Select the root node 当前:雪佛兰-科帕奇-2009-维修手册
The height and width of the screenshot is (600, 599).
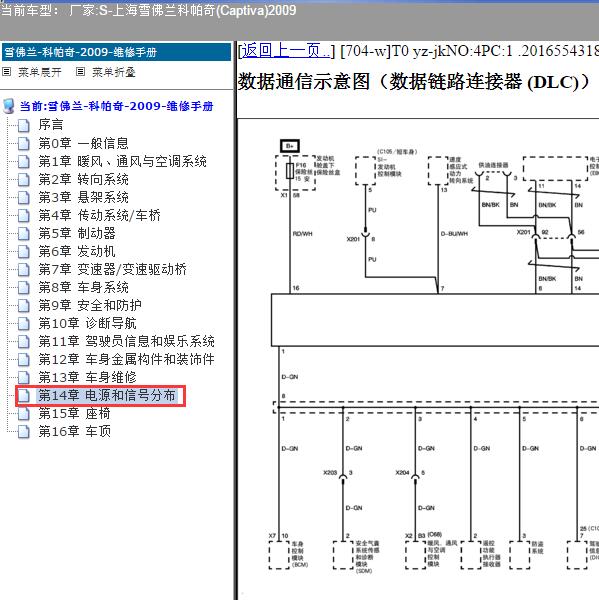pos(116,106)
